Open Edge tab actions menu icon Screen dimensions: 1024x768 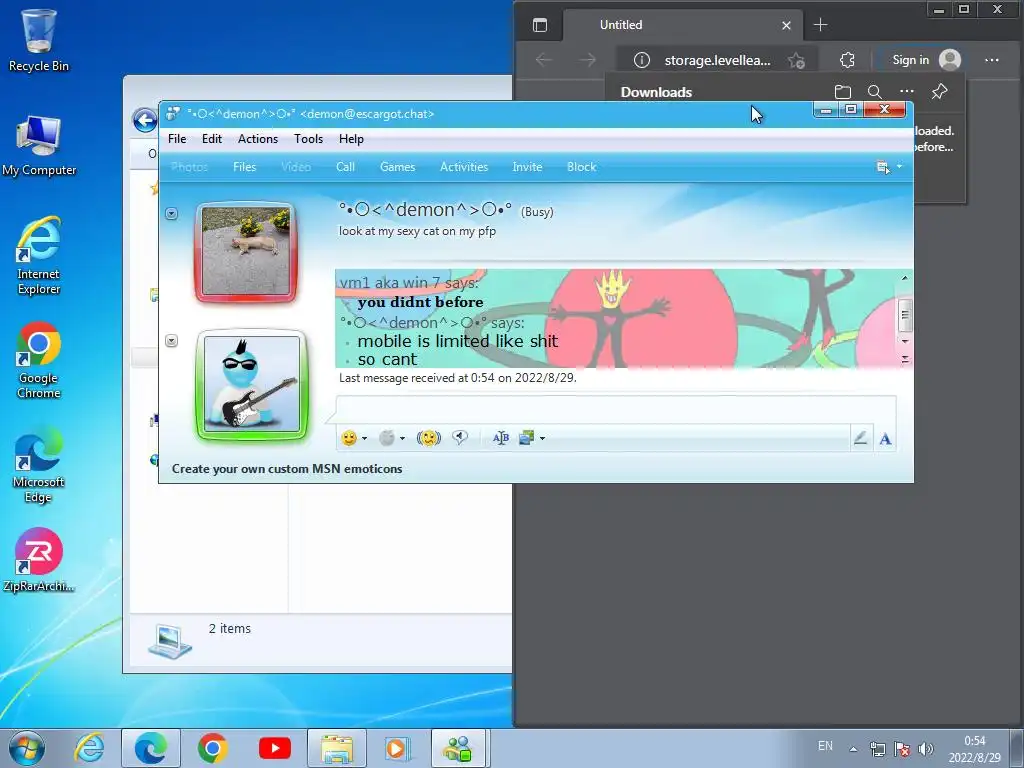click(540, 25)
